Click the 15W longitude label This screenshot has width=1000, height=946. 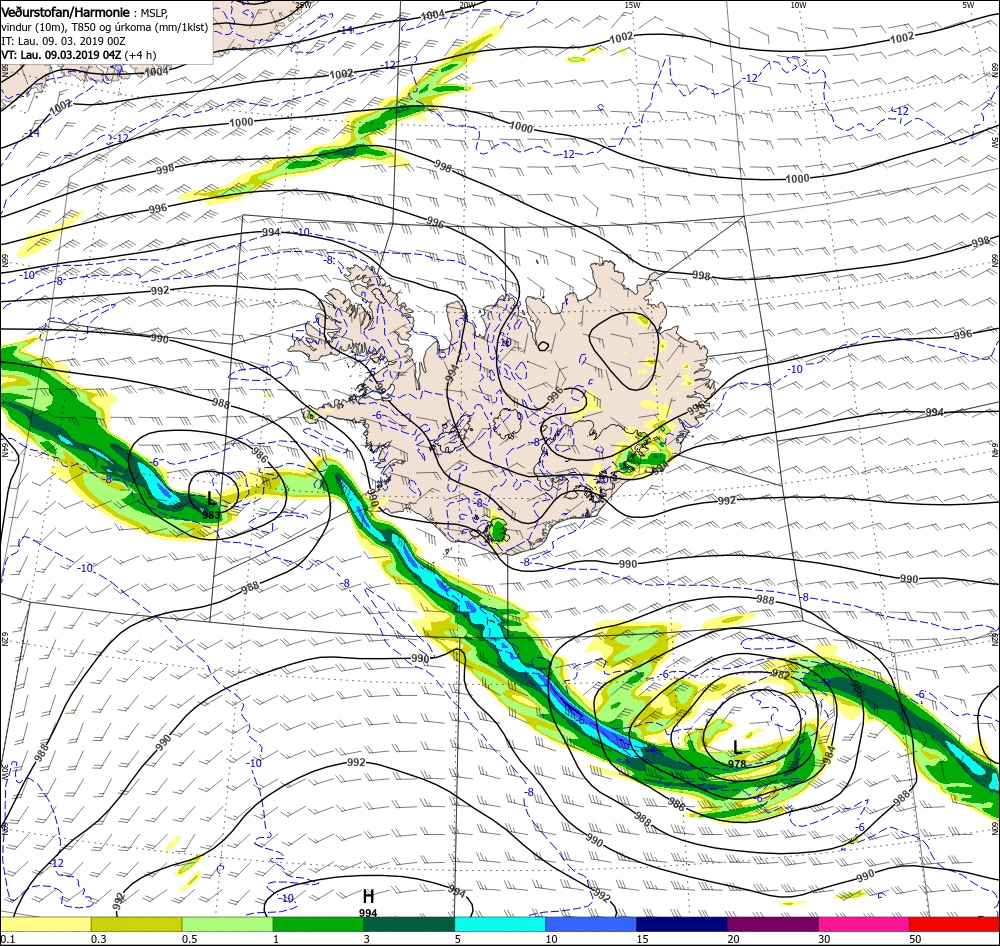tap(633, 5)
